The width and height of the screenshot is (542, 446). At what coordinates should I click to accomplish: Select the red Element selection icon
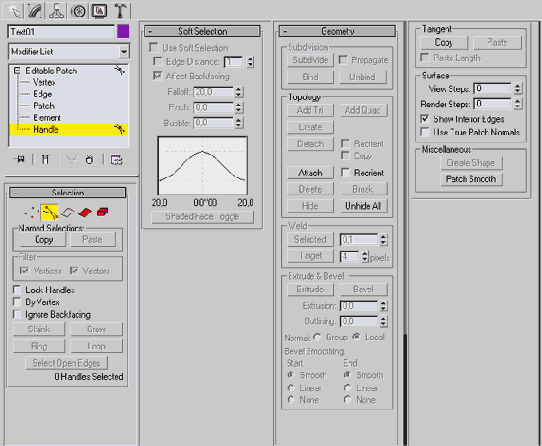pos(102,212)
